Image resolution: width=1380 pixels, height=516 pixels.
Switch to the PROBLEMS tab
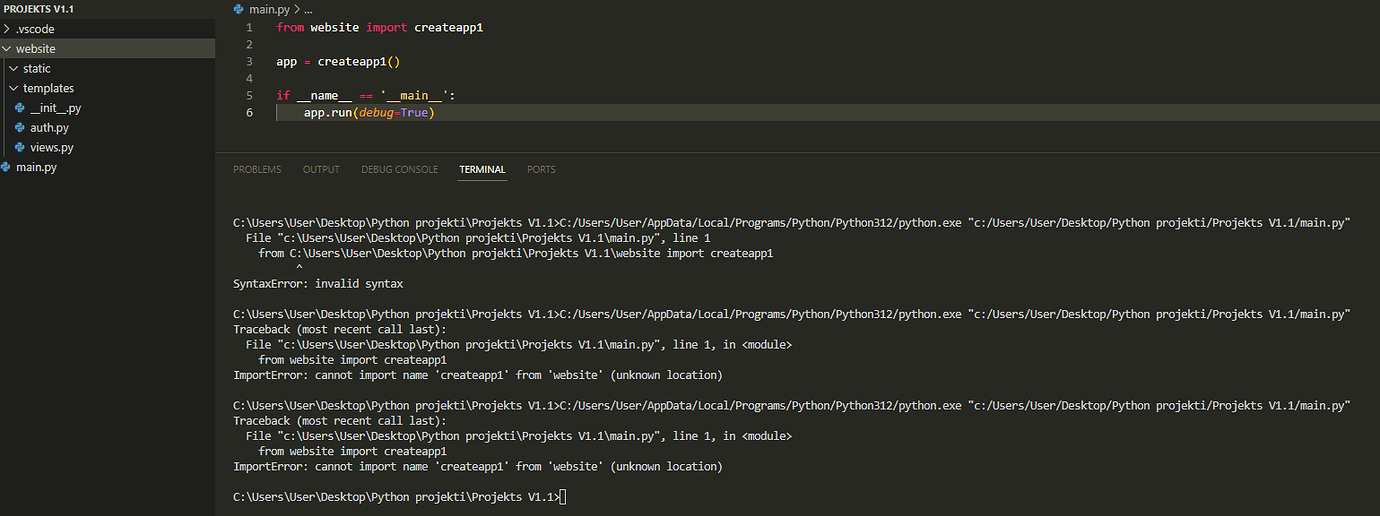[x=257, y=170]
